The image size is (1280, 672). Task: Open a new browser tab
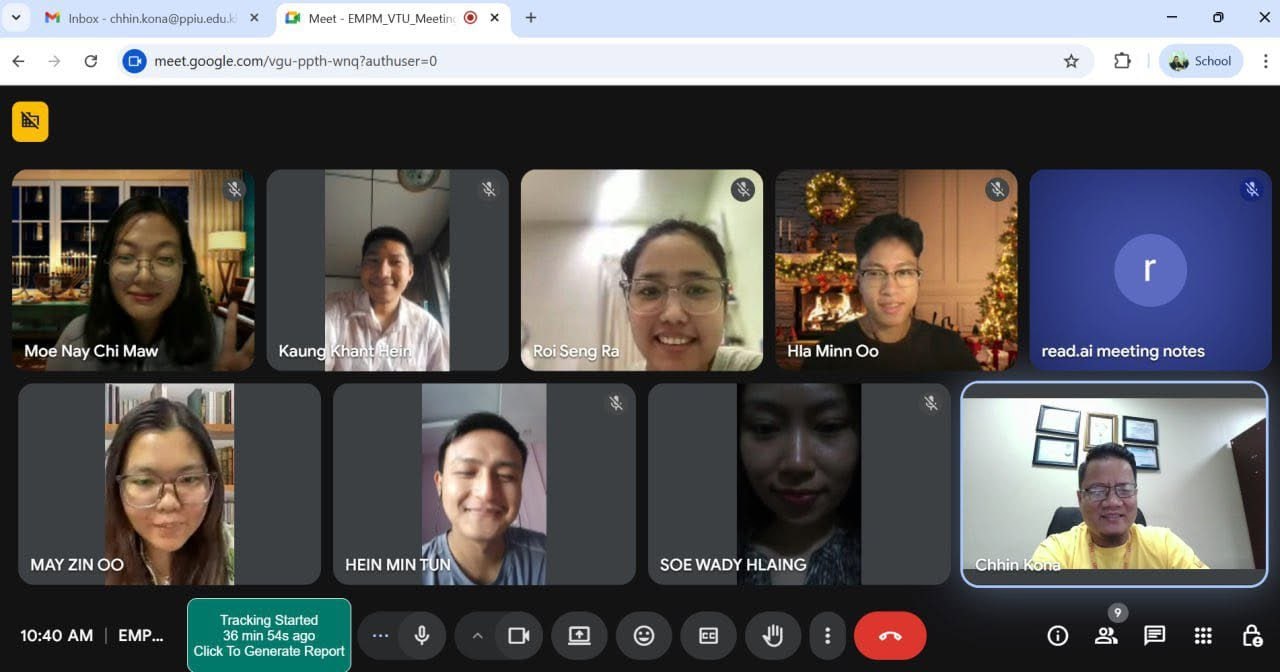(531, 18)
